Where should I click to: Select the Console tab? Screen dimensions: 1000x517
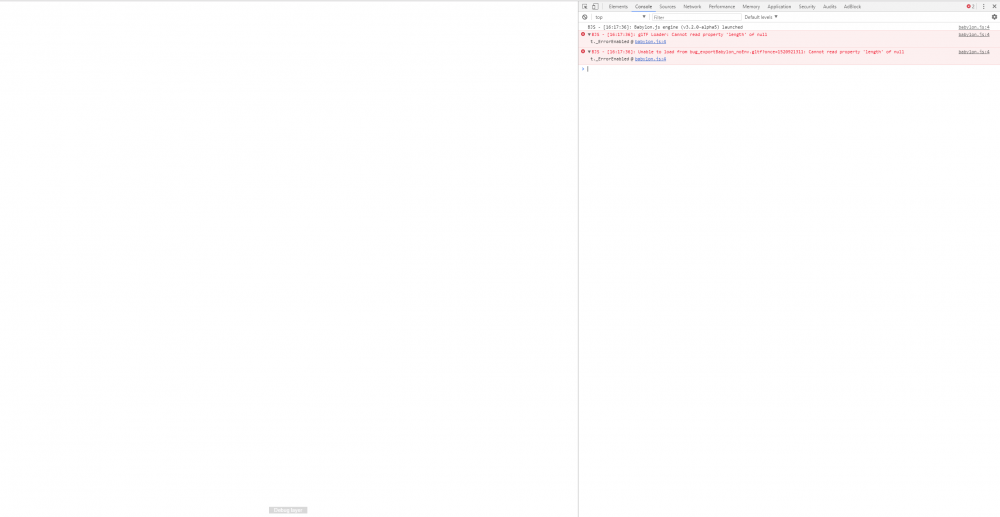pos(643,6)
